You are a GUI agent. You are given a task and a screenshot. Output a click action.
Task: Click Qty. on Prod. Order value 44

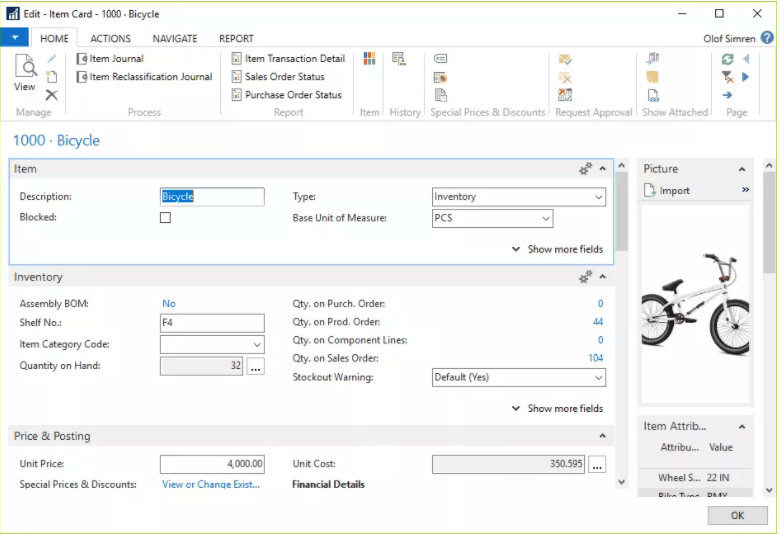coord(598,322)
